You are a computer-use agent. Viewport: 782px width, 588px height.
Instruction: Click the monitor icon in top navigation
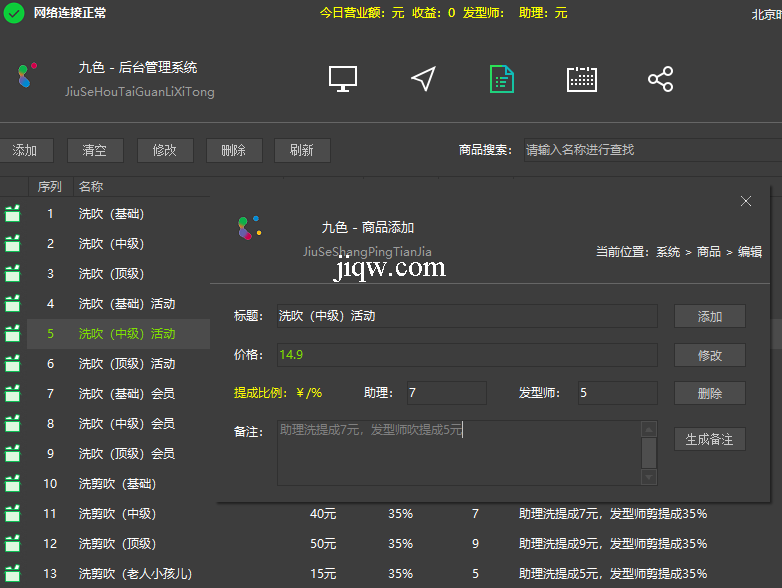tap(343, 80)
